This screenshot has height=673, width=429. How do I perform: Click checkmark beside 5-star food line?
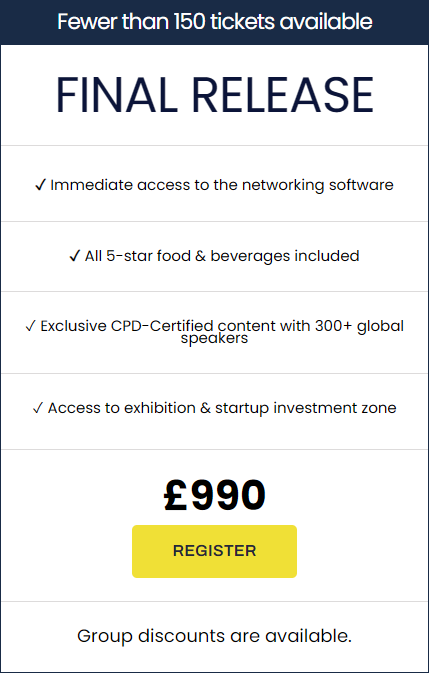[75, 256]
